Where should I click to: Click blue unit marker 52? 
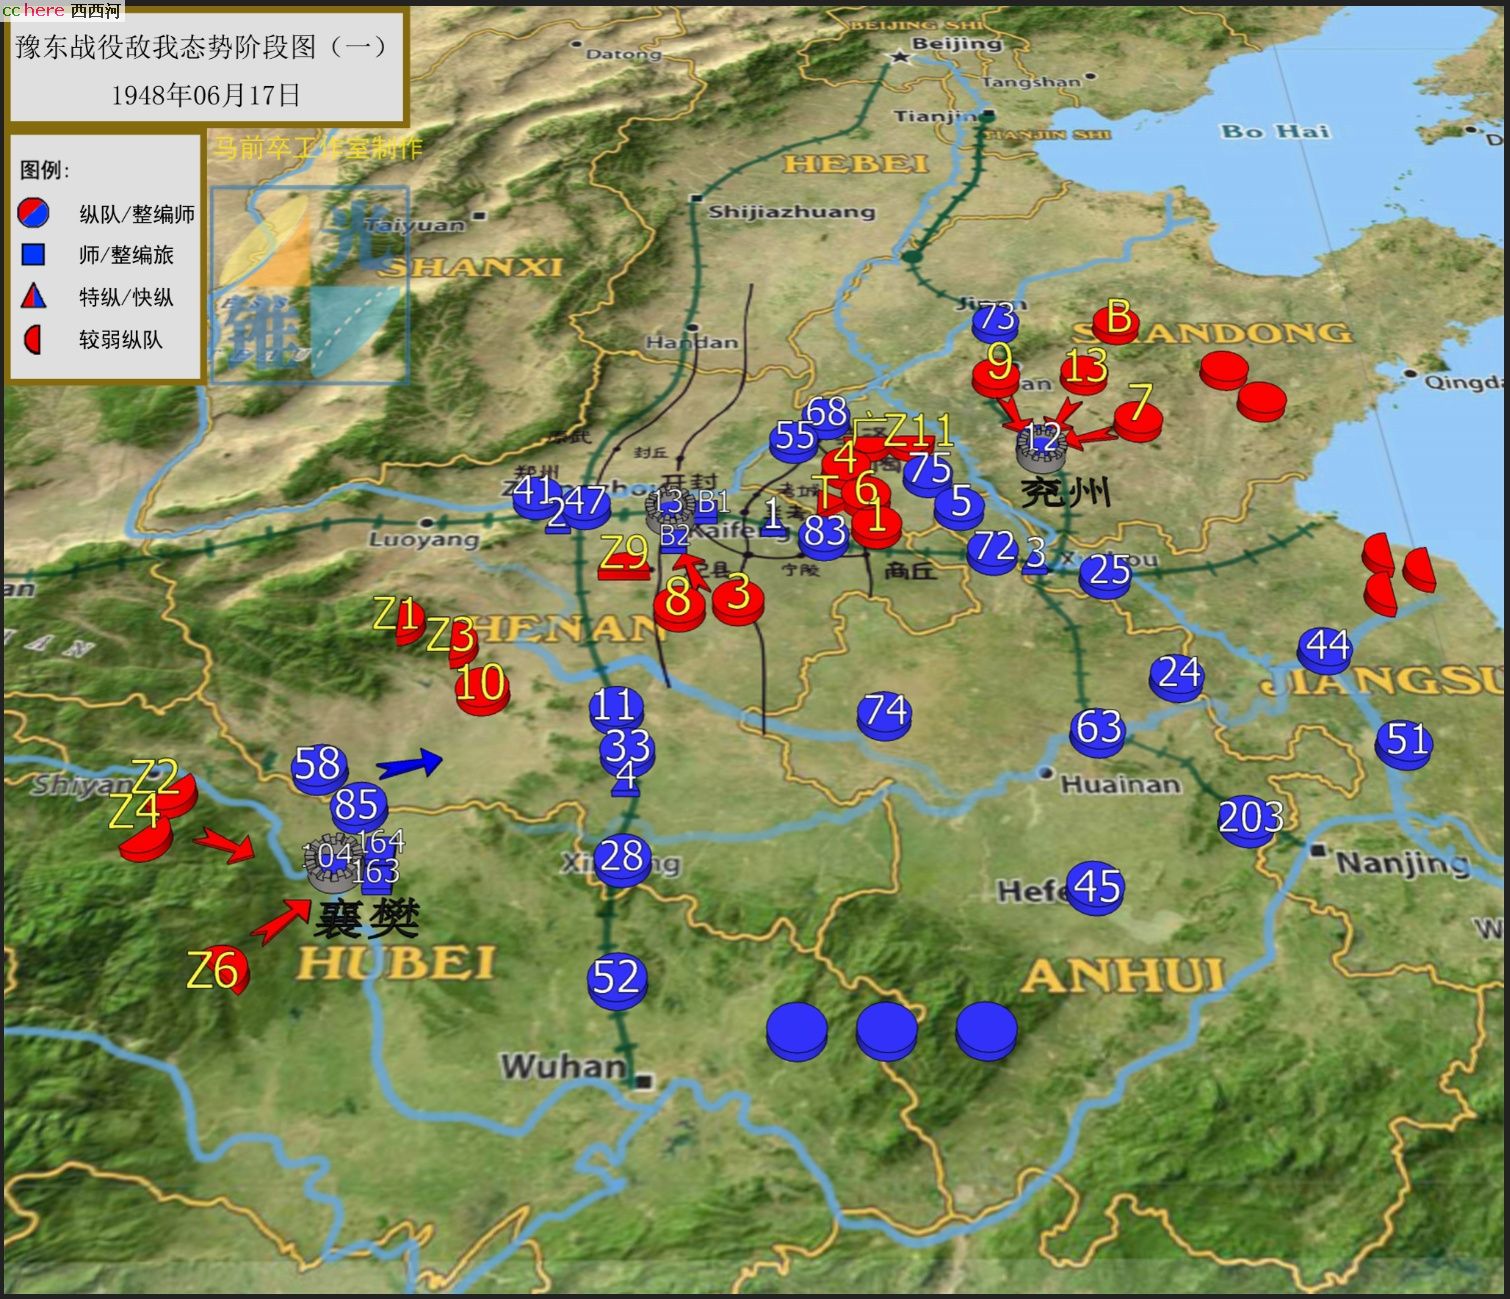click(616, 979)
